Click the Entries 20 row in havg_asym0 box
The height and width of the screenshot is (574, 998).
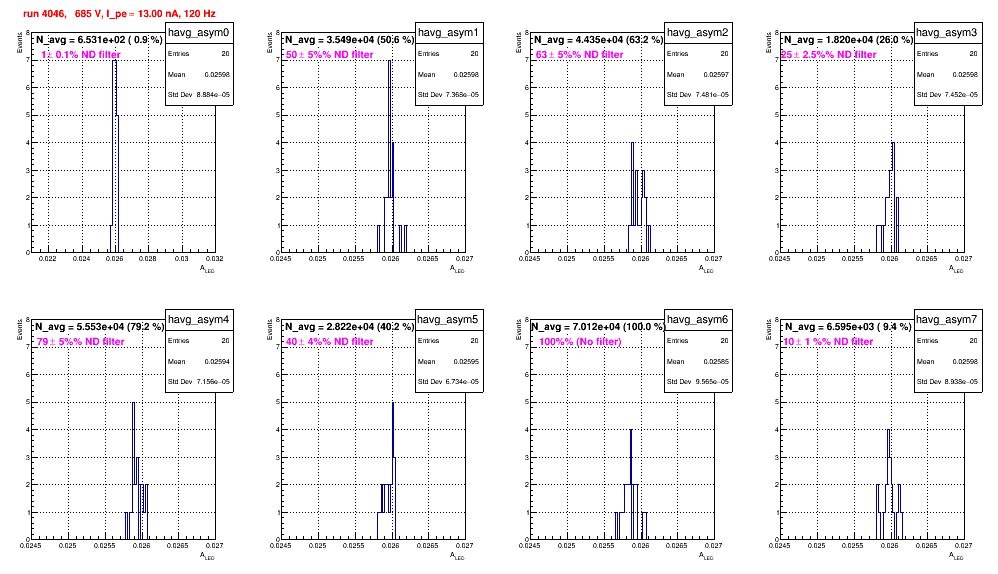click(x=199, y=53)
